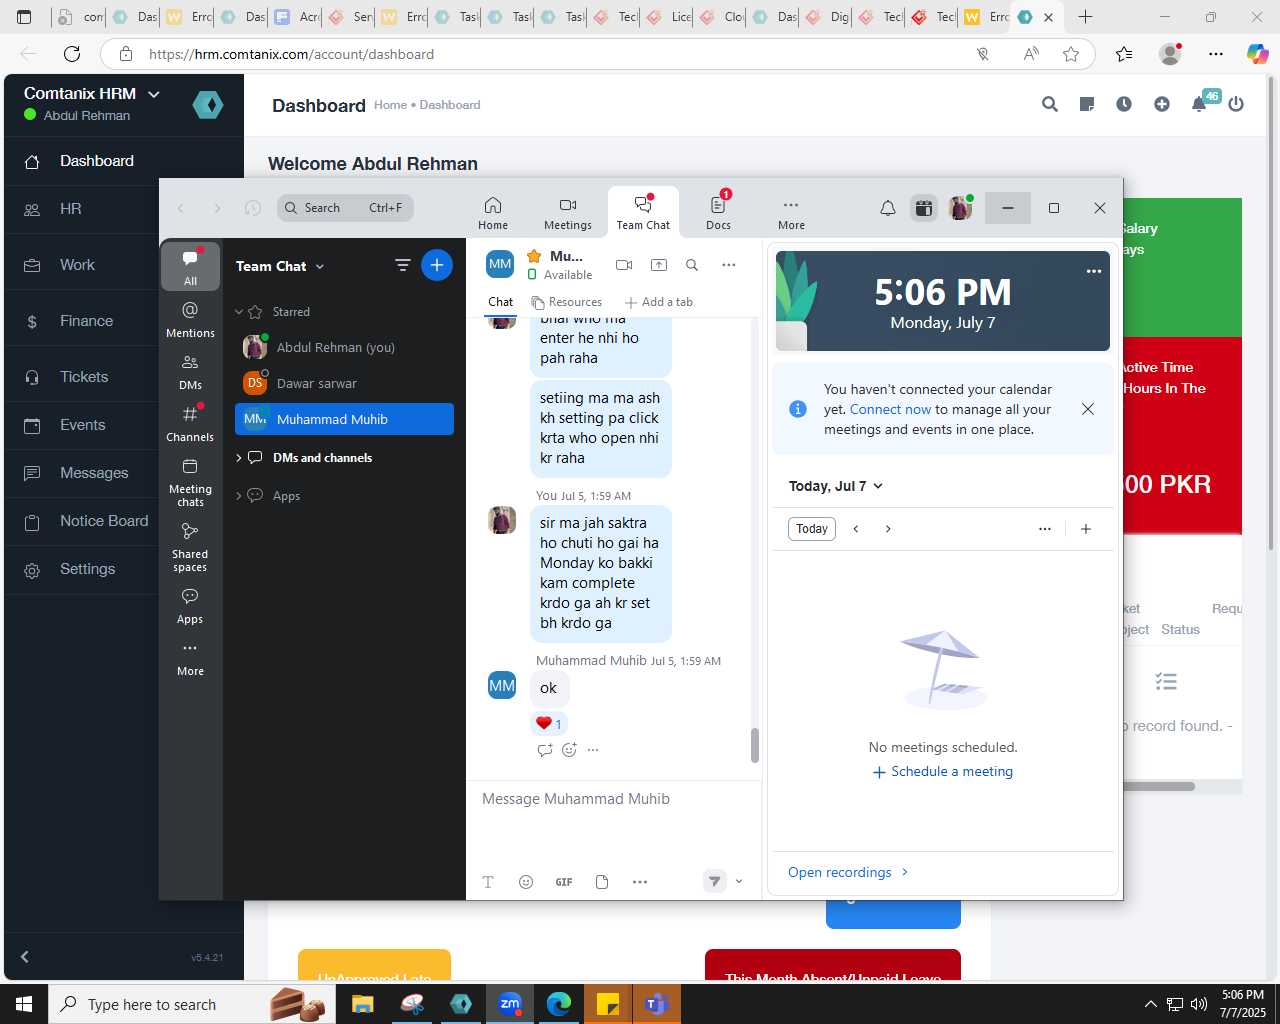Click HRM logout power icon
Image resolution: width=1280 pixels, height=1024 pixels.
[x=1236, y=104]
